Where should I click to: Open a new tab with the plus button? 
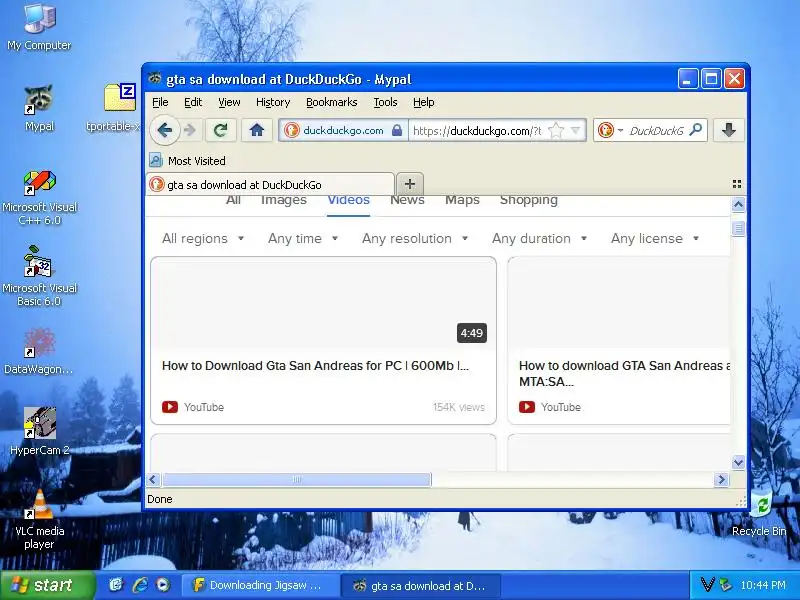coord(410,184)
